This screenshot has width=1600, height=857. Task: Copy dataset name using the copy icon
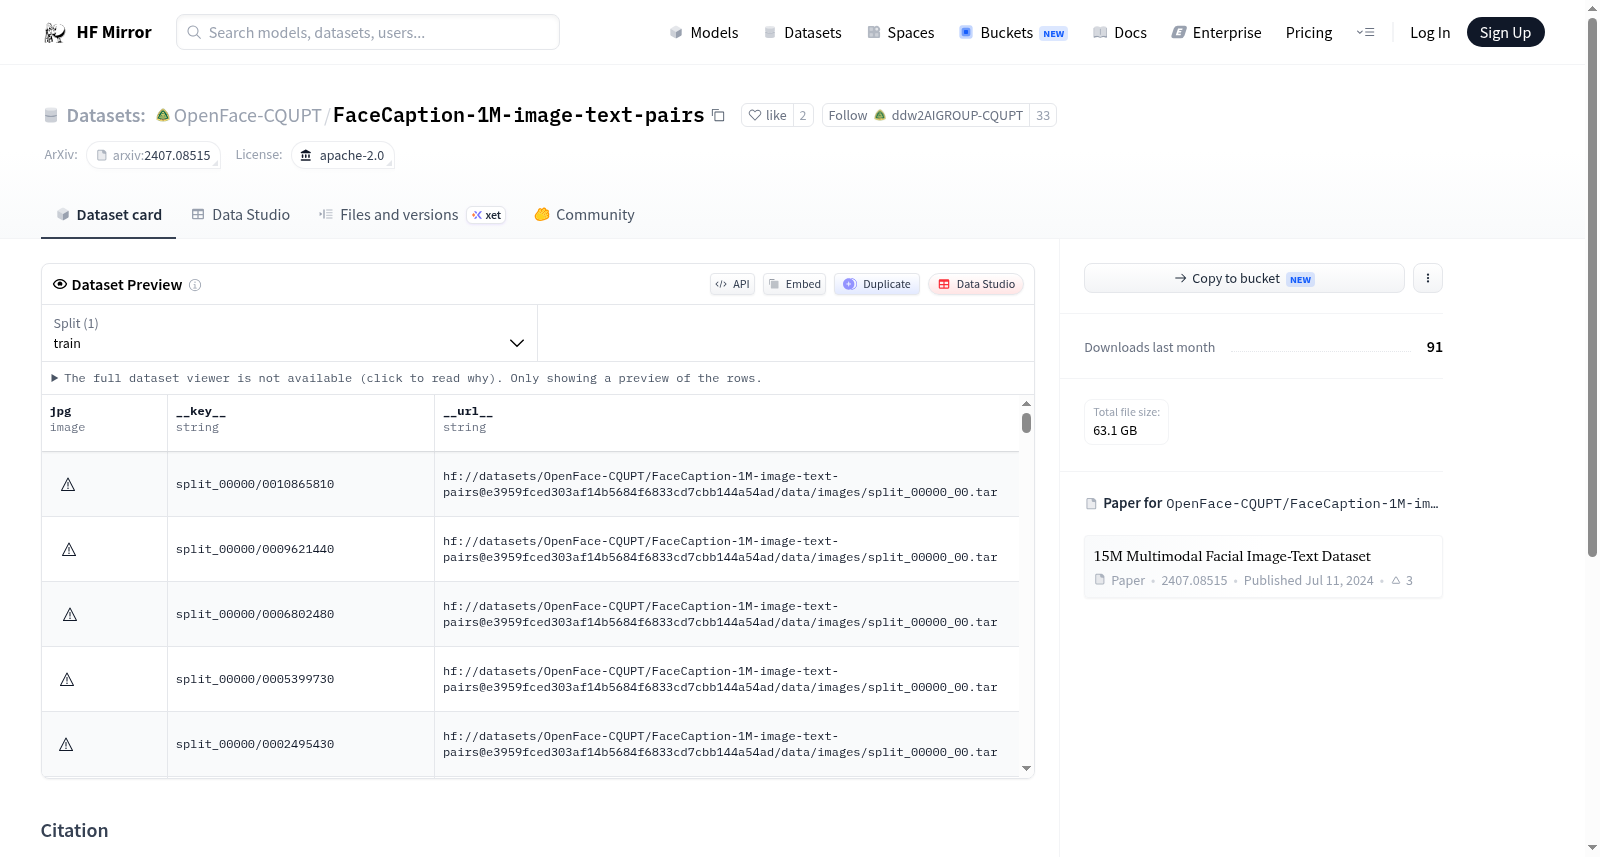718,115
